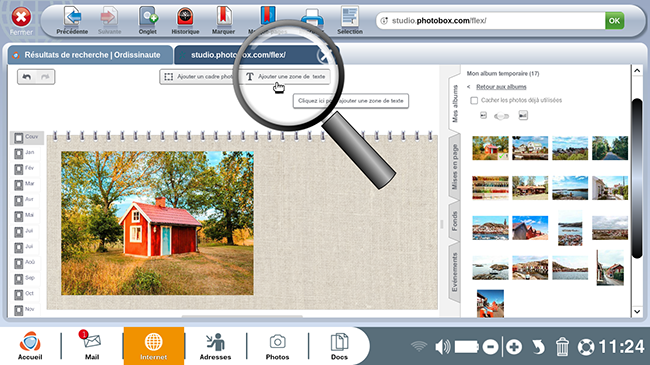Select second thumbnail in first album row
Viewport: 650px width, 365px height.
(x=530, y=148)
